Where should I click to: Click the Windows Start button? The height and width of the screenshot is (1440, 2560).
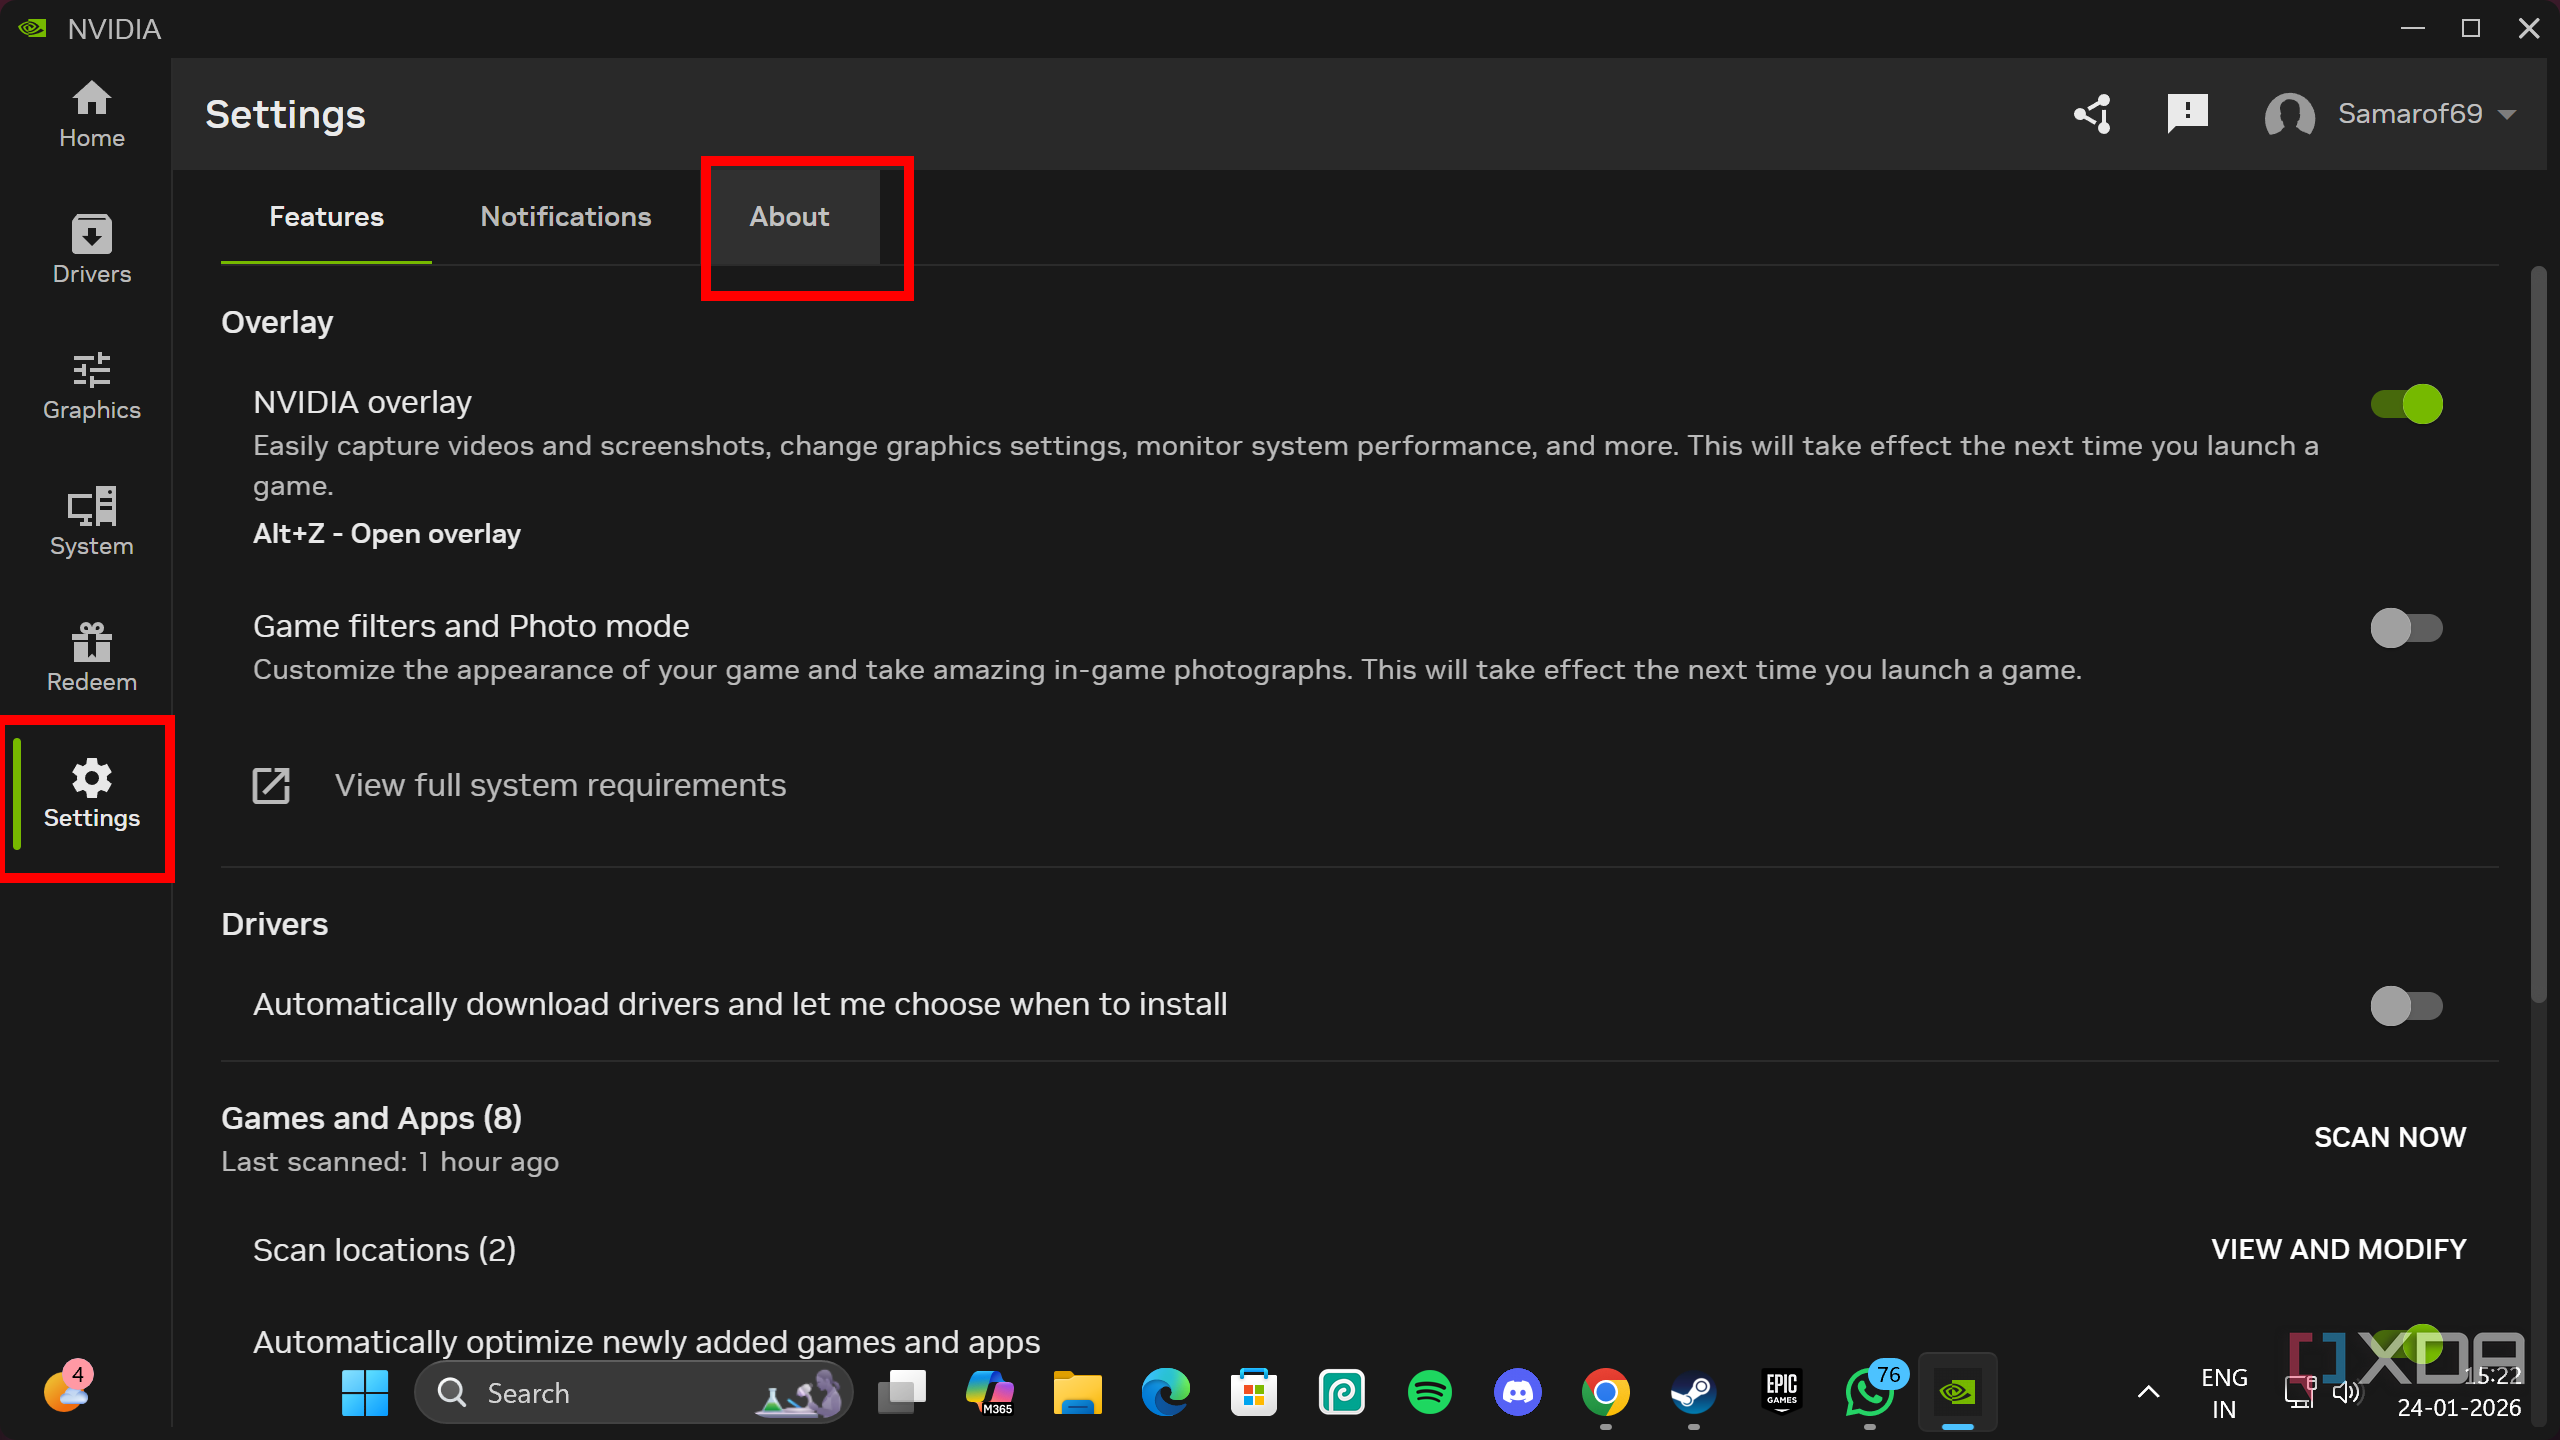[x=364, y=1392]
